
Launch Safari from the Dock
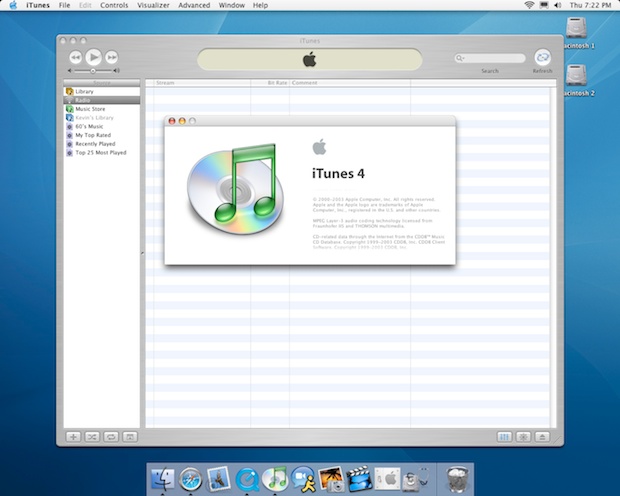(190, 479)
